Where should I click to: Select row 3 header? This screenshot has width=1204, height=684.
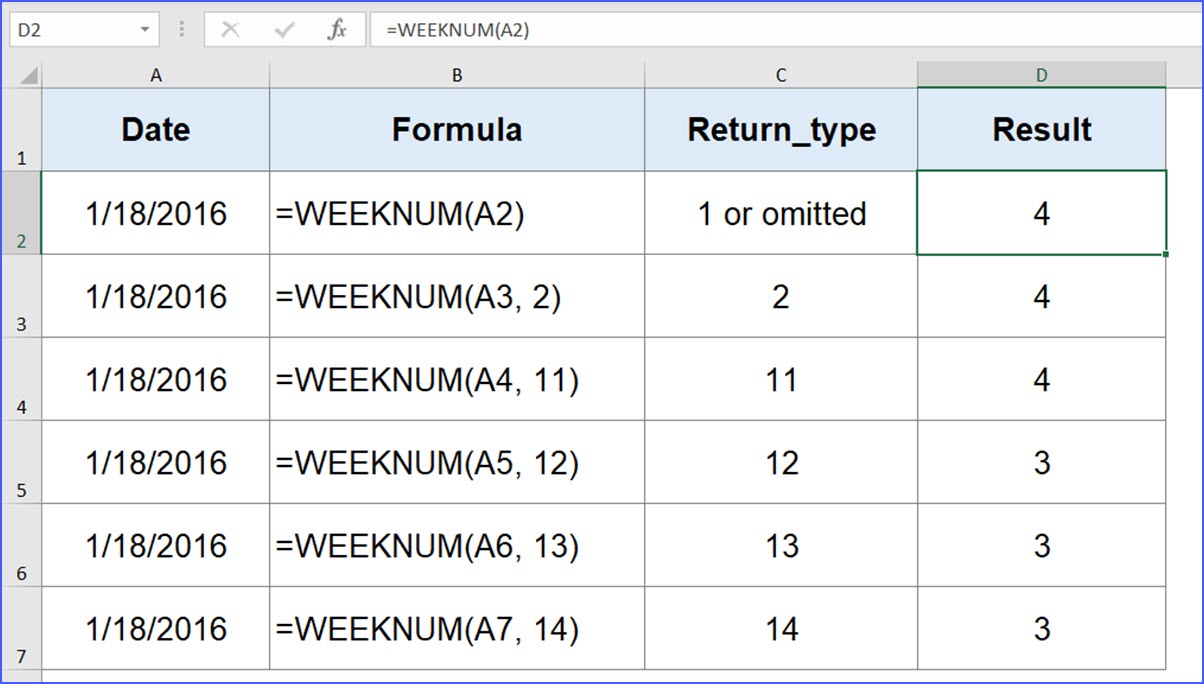21,297
